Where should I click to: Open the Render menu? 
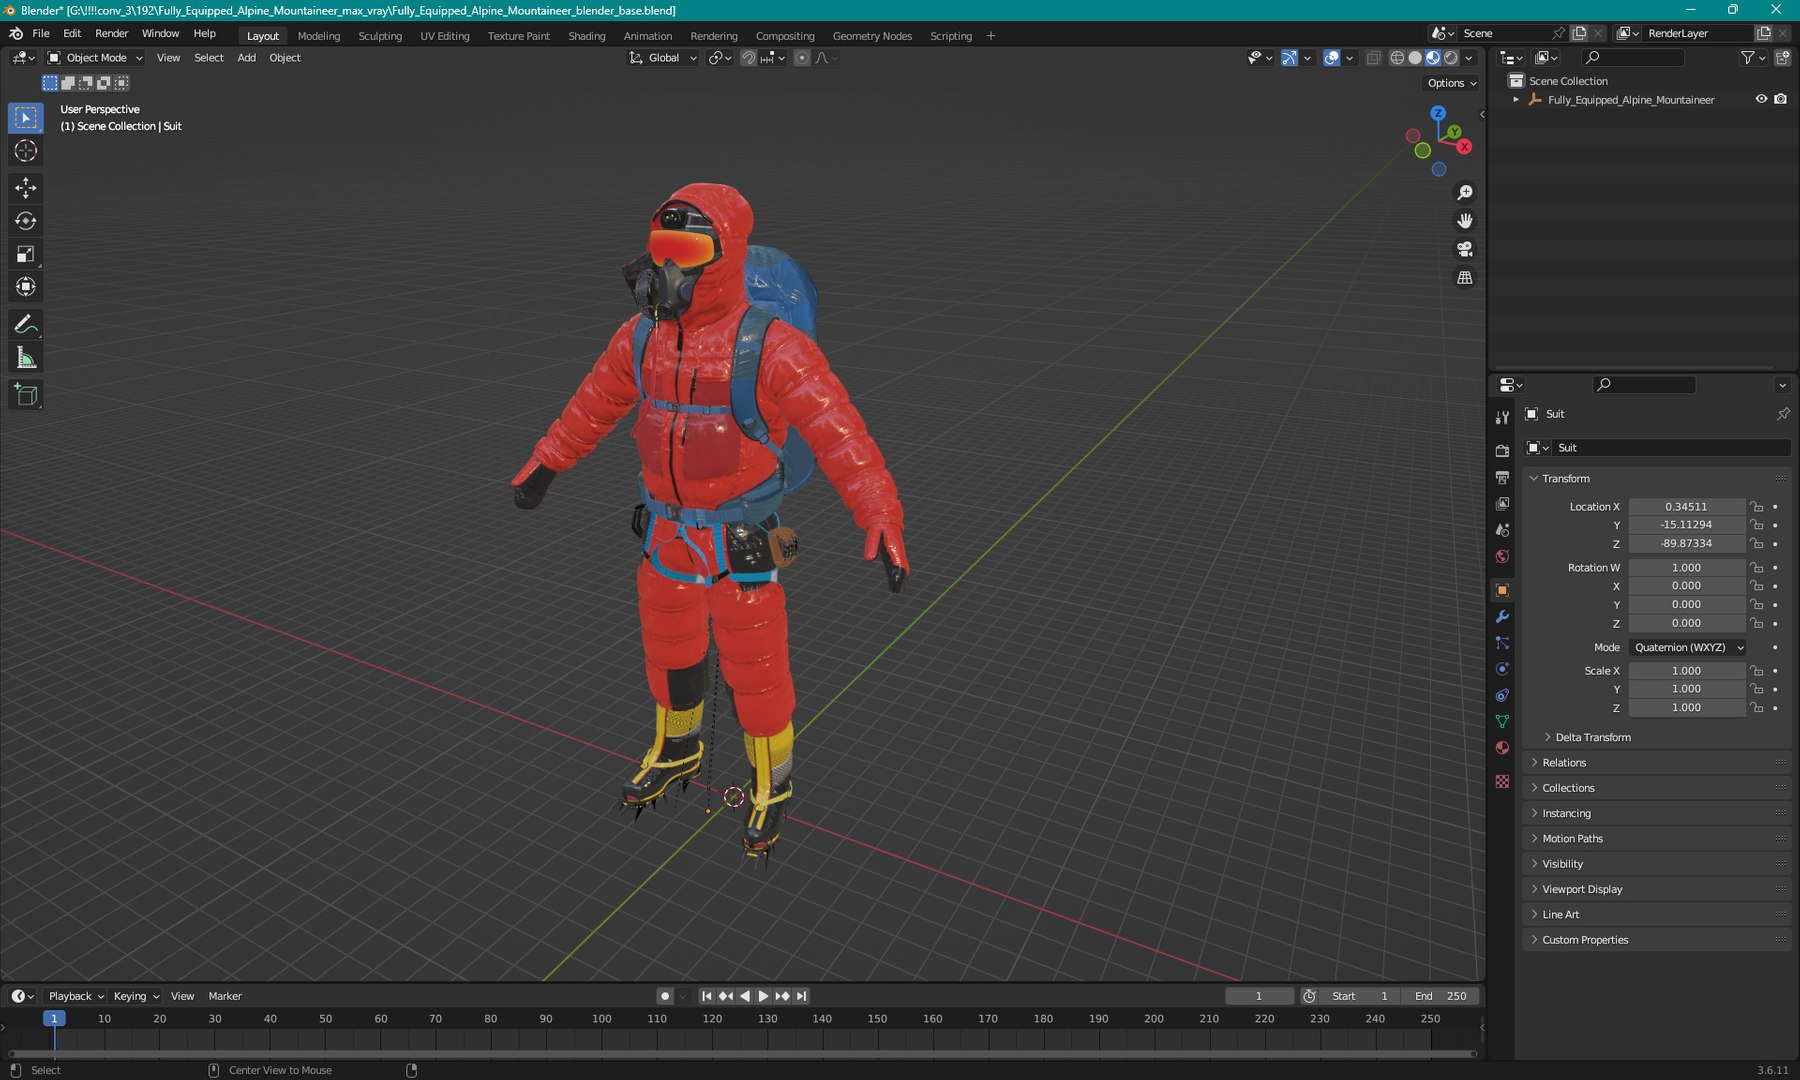(x=111, y=33)
